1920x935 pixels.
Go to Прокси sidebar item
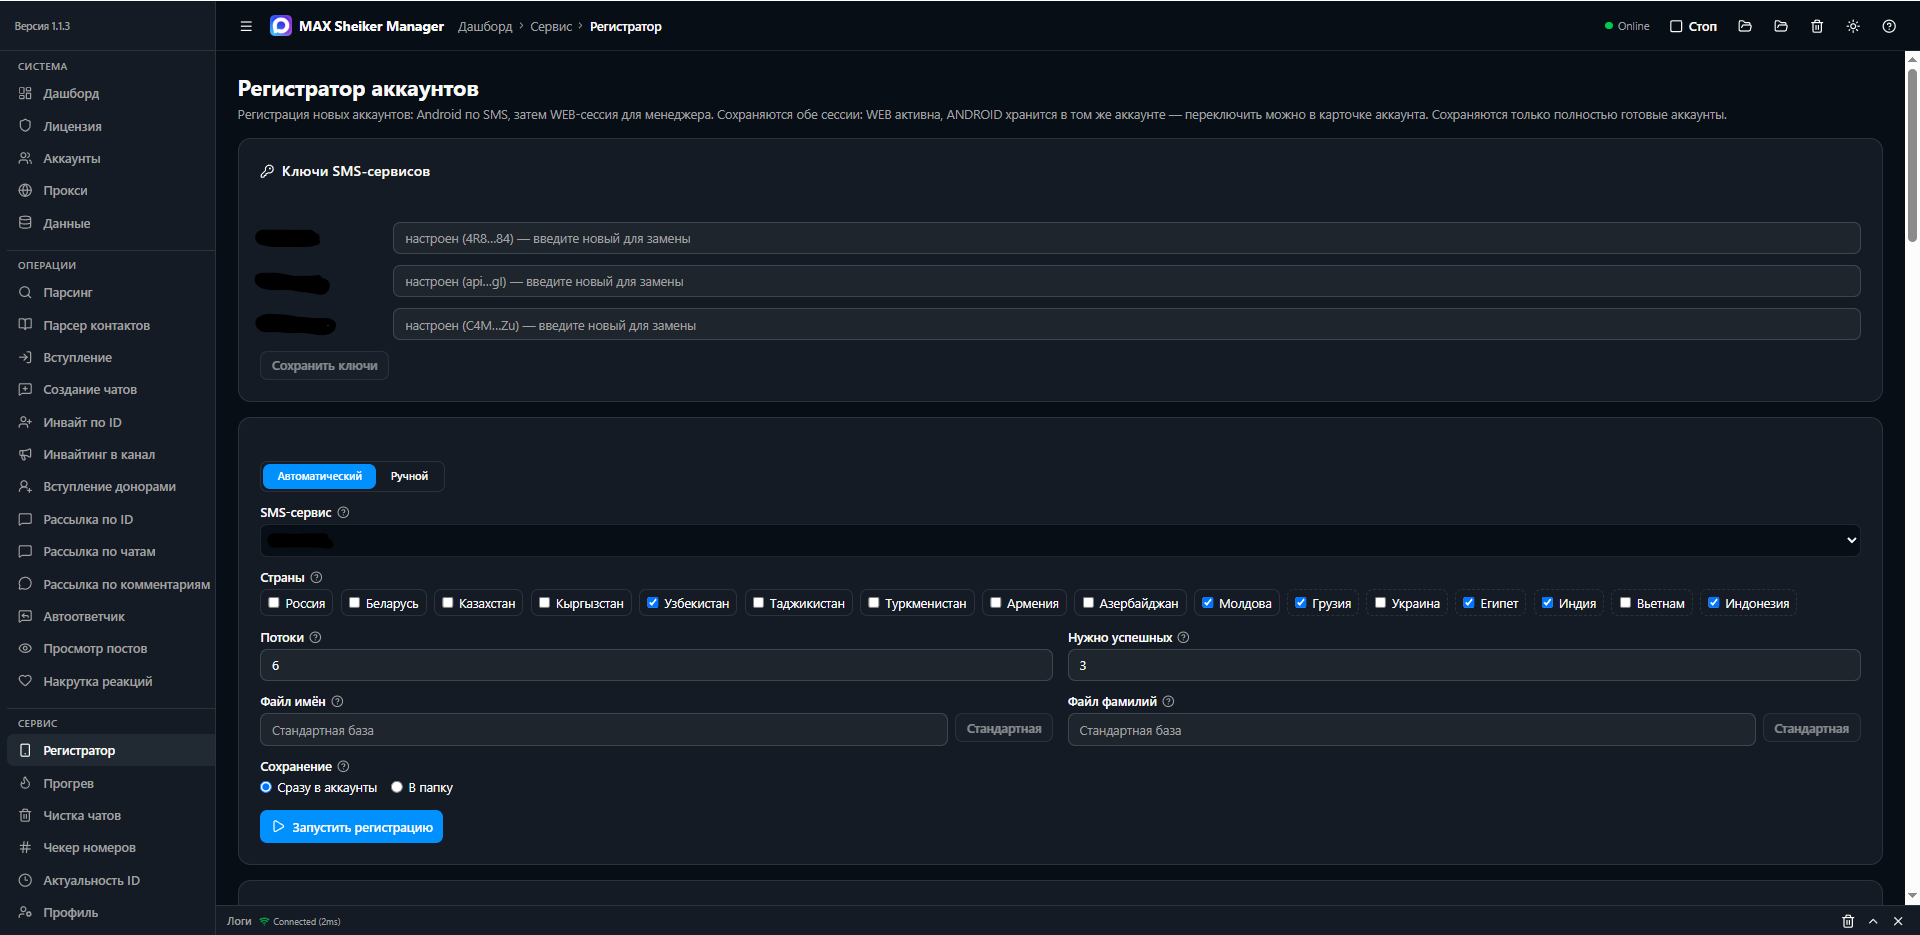point(65,190)
